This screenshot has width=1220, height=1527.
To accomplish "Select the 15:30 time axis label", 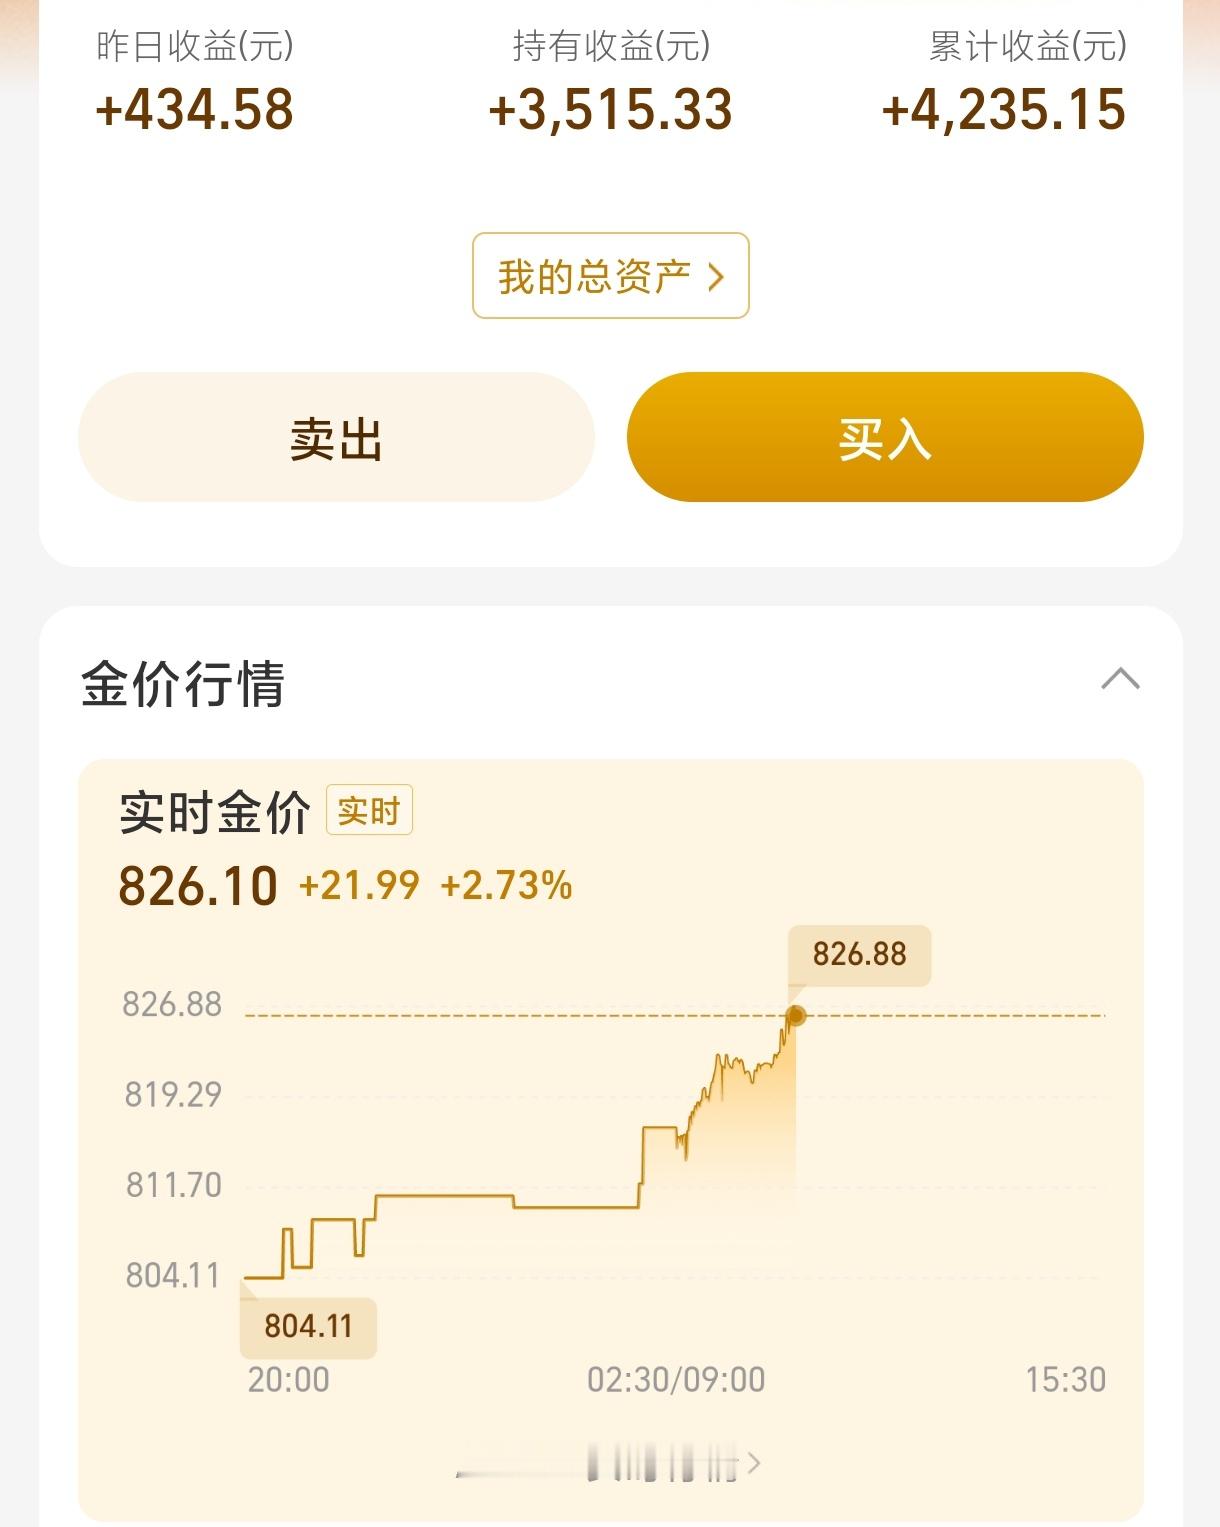I will pyautogui.click(x=1065, y=1380).
